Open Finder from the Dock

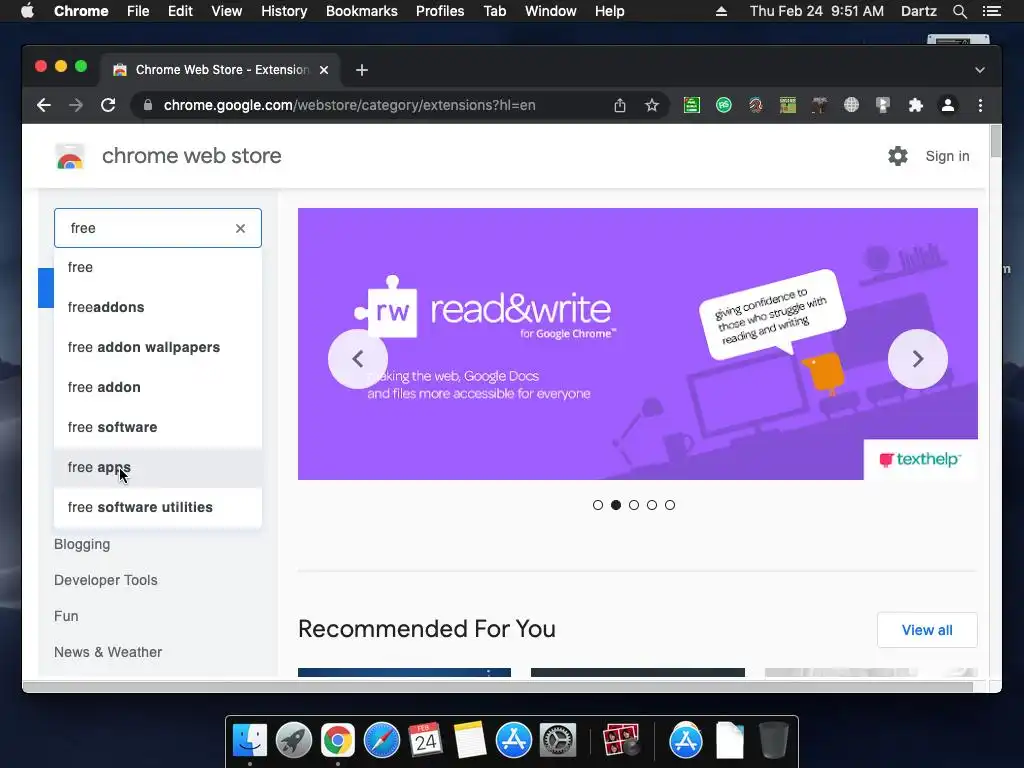pyautogui.click(x=250, y=741)
